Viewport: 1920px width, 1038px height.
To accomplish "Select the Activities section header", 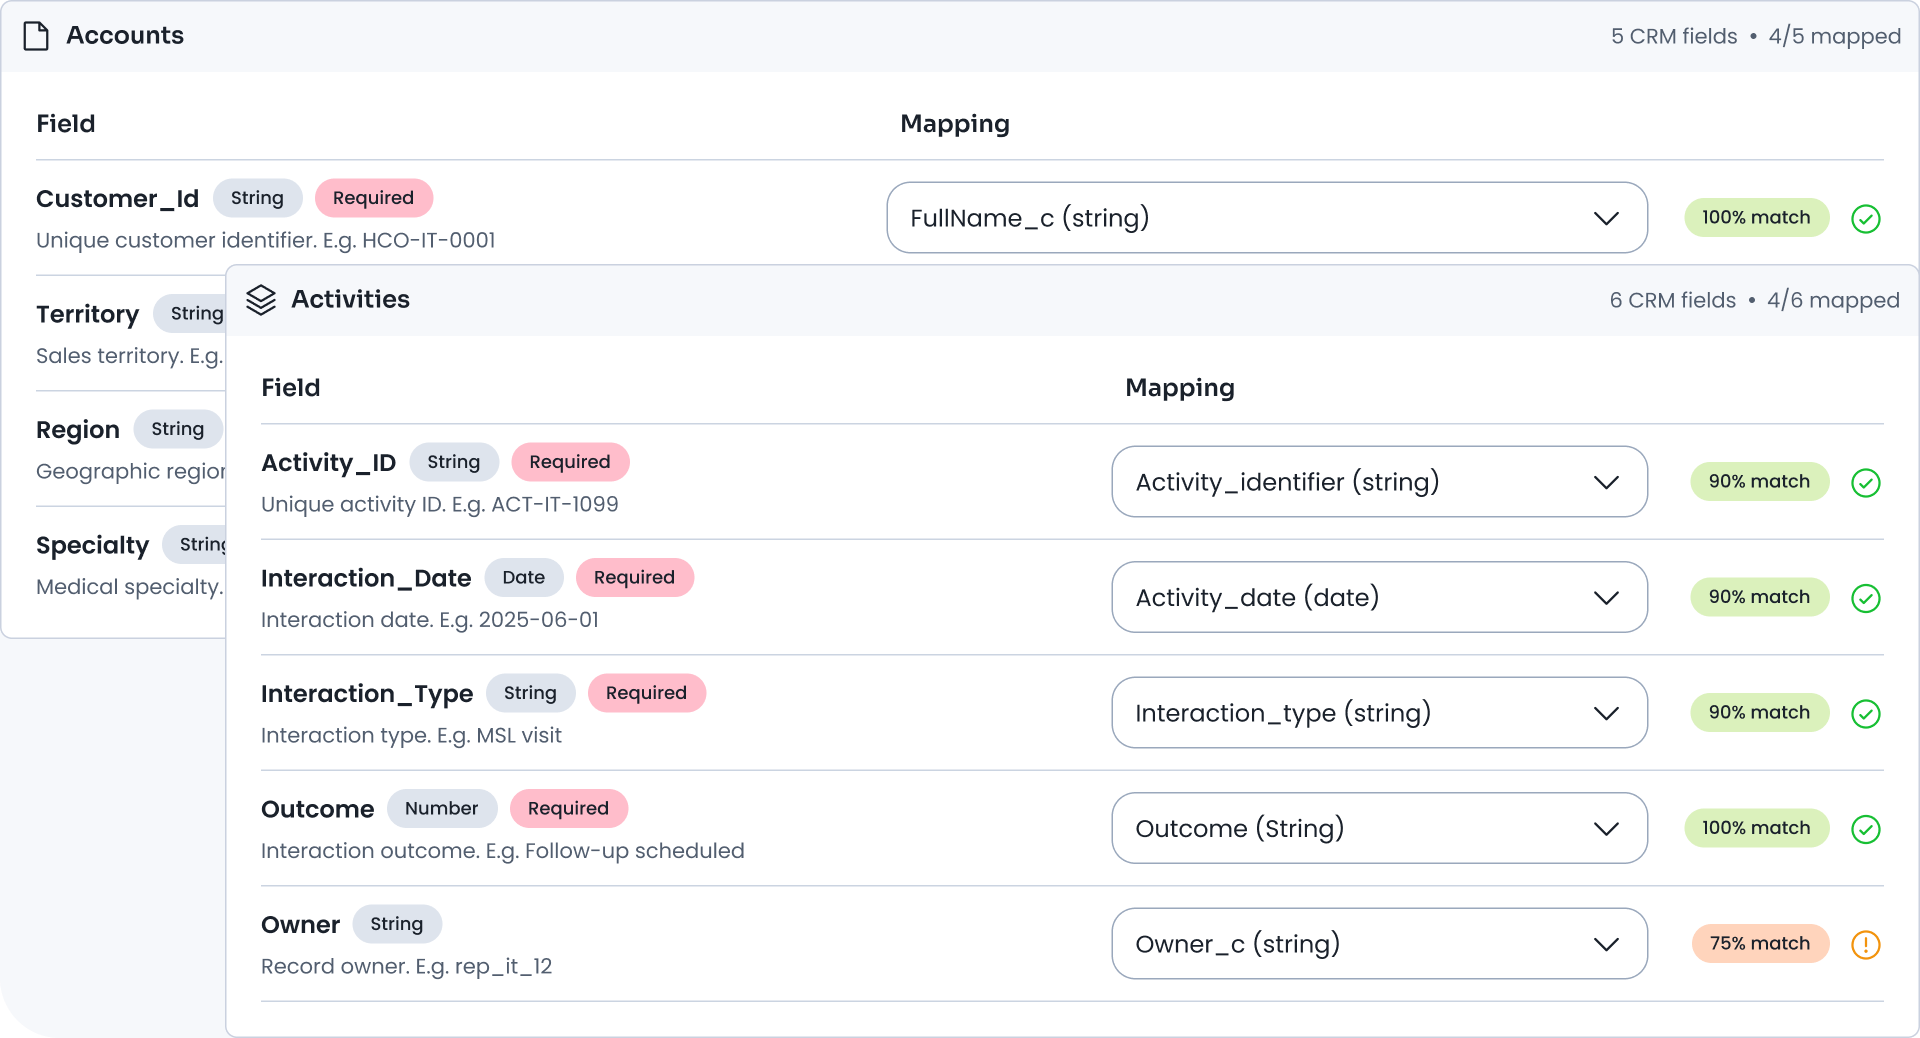I will point(350,299).
